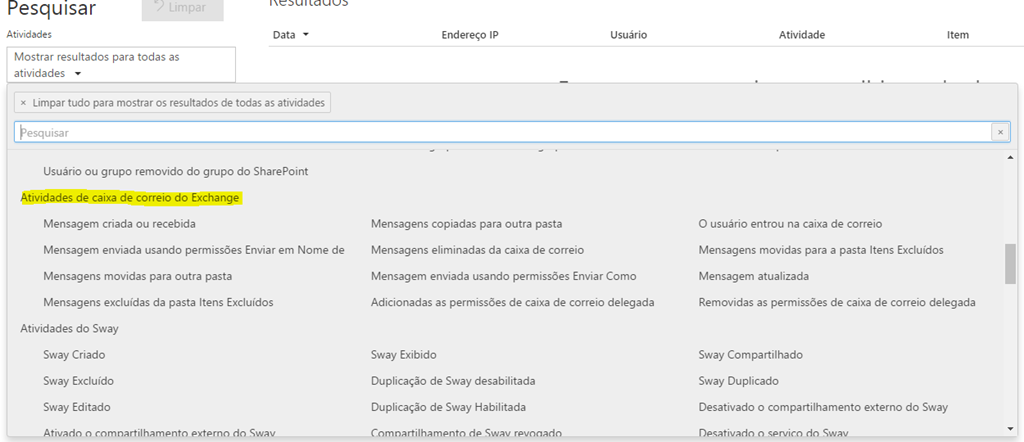The width and height of the screenshot is (1024, 442).
Task: Select 'Sway Exibido' activity
Action: [404, 355]
